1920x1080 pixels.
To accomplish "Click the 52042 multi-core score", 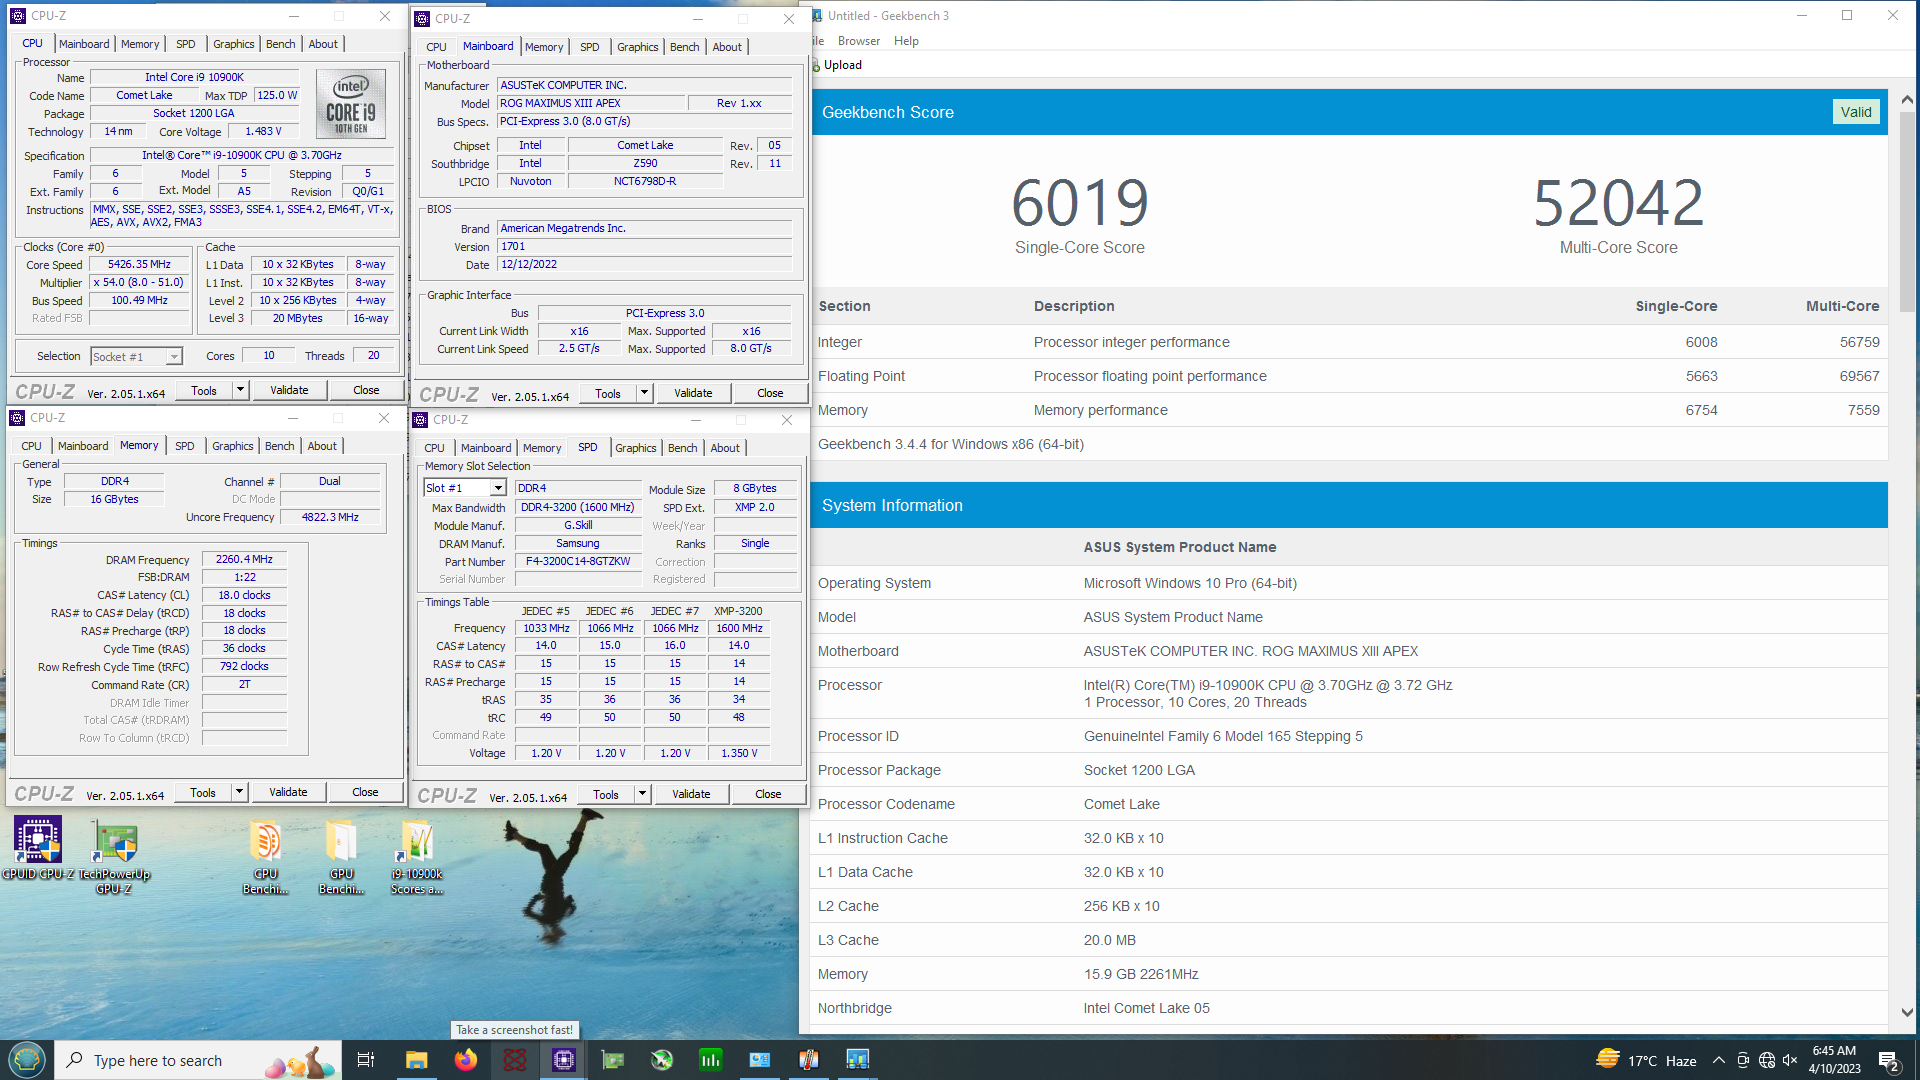I will pos(1618,203).
